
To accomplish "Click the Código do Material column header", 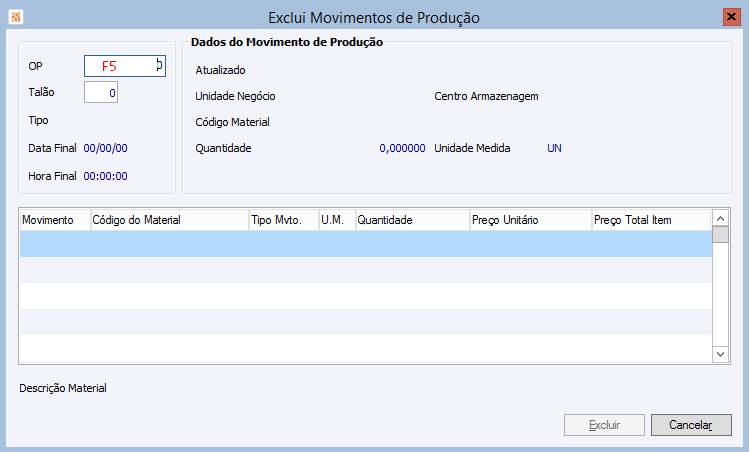I will point(168,219).
